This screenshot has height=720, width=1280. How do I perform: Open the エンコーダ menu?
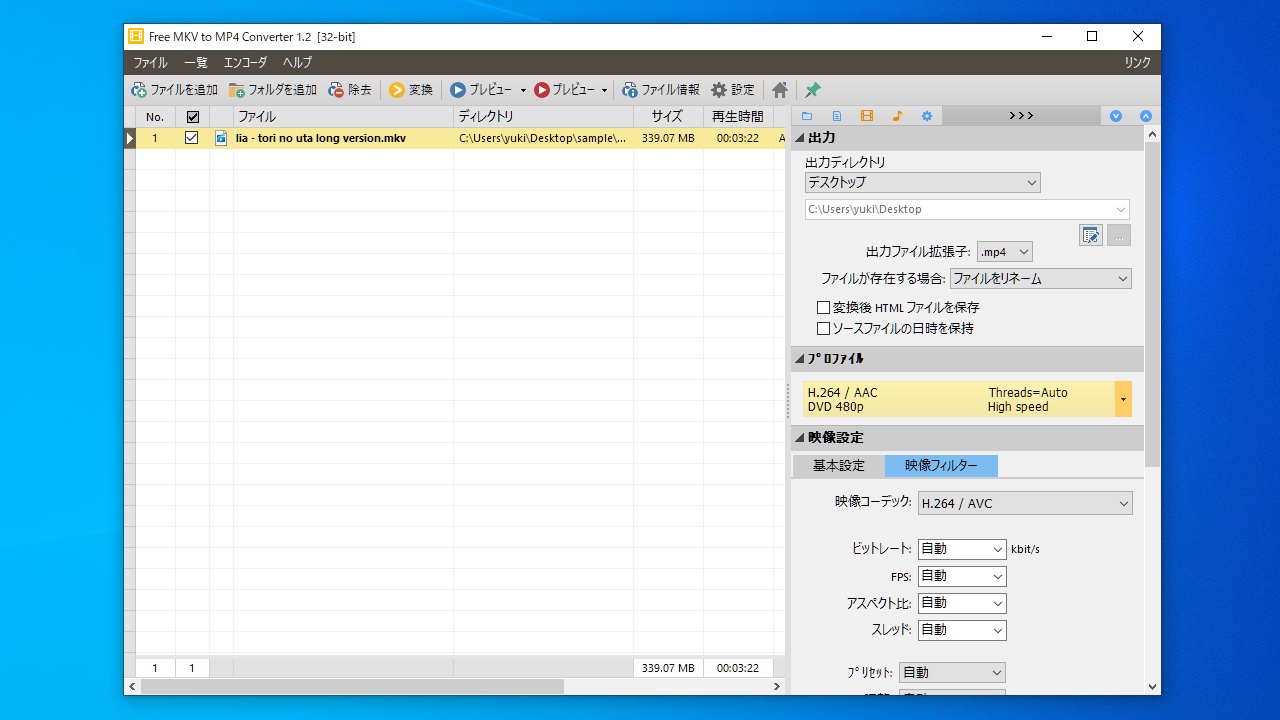point(245,62)
